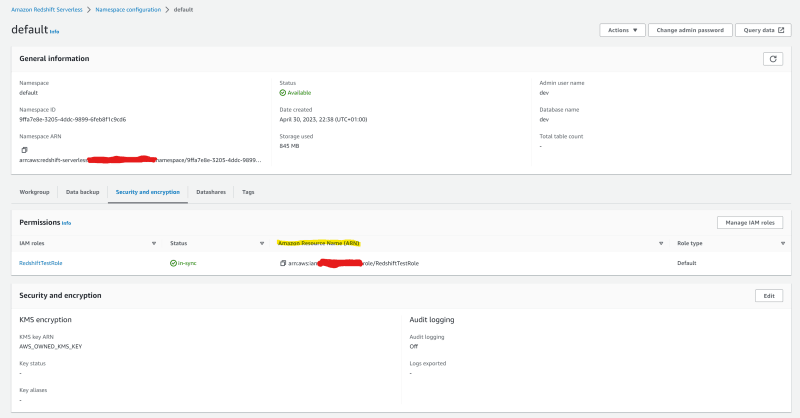Click the AWS_OWNED_KMS_KEY value

click(x=51, y=347)
